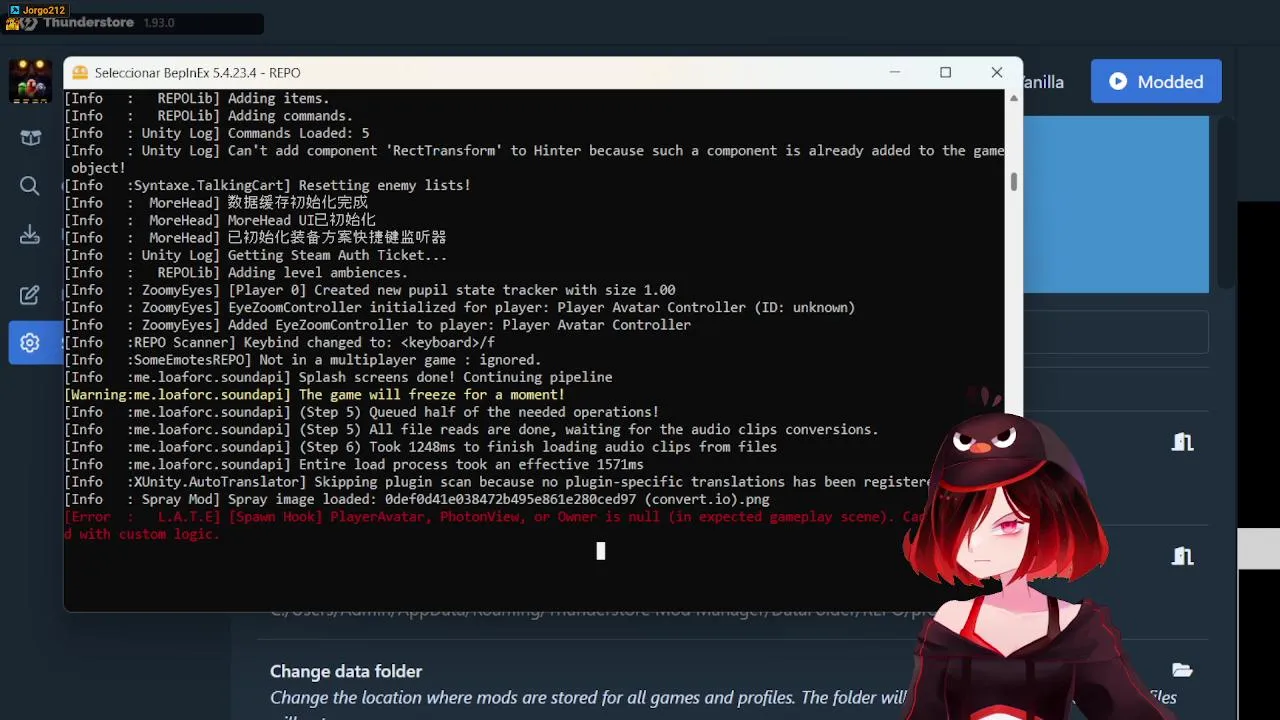This screenshot has width=1280, height=720.
Task: Click the "Resetting enemy lists!" log line
Action: coord(267,185)
